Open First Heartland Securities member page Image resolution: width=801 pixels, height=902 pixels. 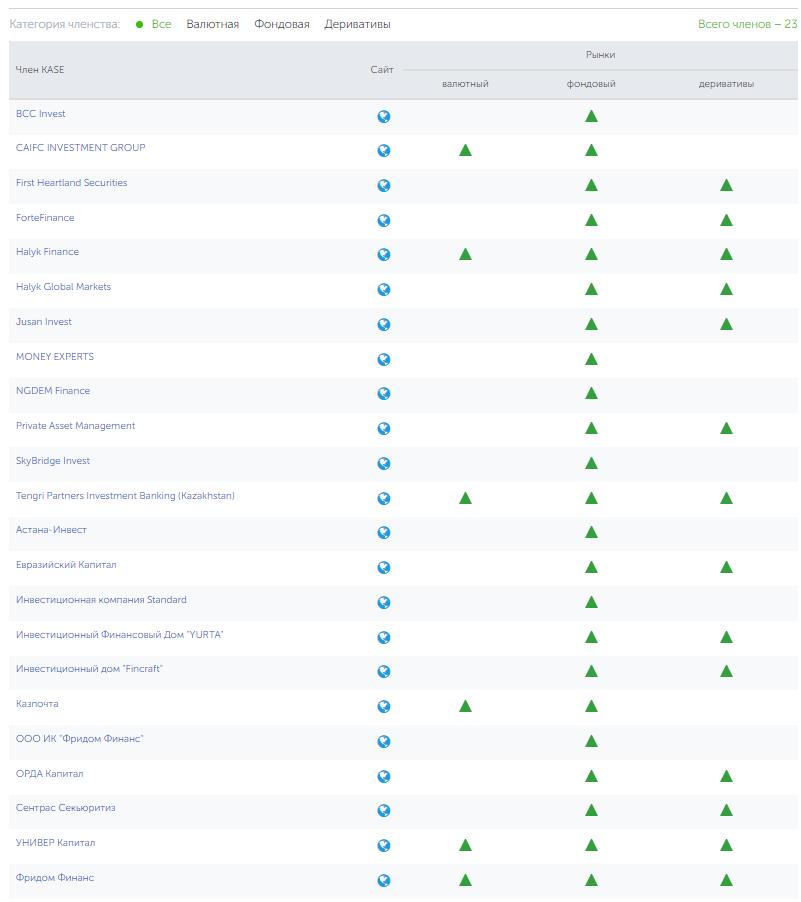[x=71, y=183]
